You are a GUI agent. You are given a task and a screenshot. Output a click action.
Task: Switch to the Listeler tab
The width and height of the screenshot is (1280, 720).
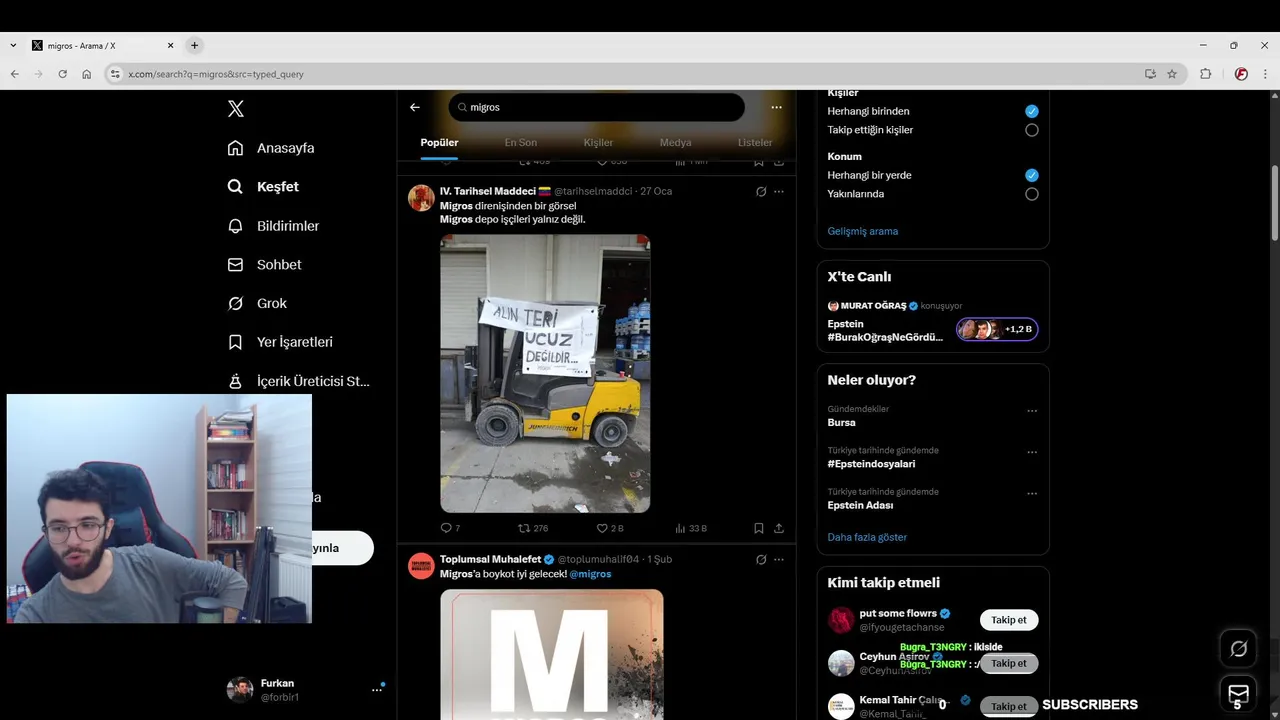[755, 143]
